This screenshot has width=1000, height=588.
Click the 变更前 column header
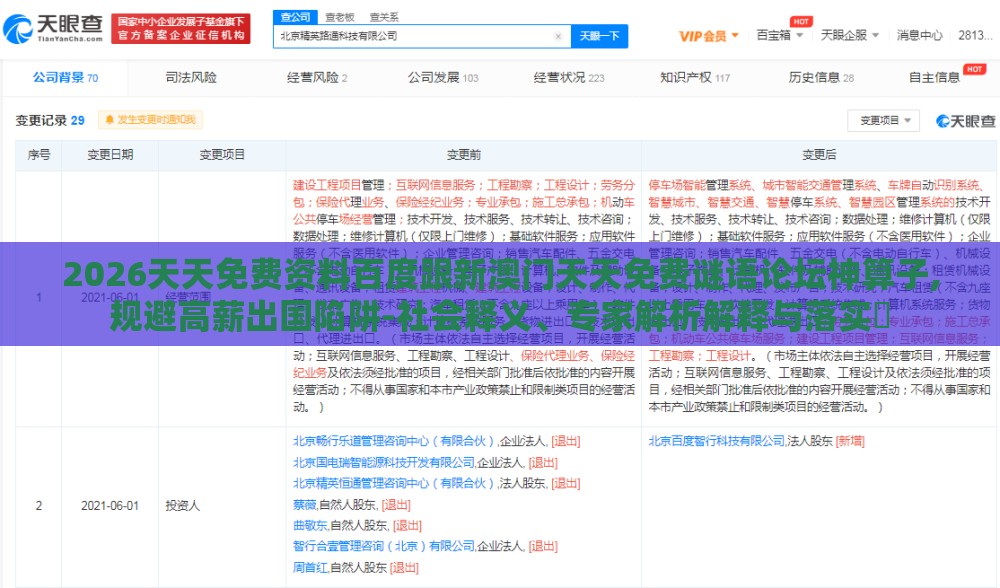464,155
